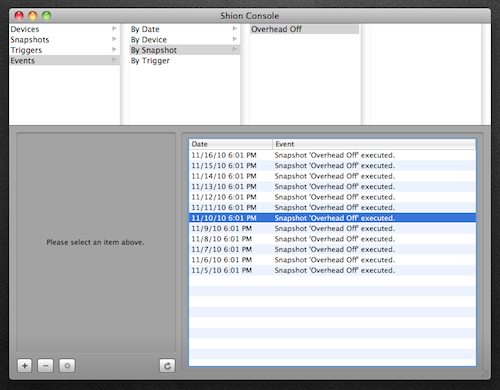Click the plus add button
Viewport: 500px width, 390px height.
coord(25,366)
